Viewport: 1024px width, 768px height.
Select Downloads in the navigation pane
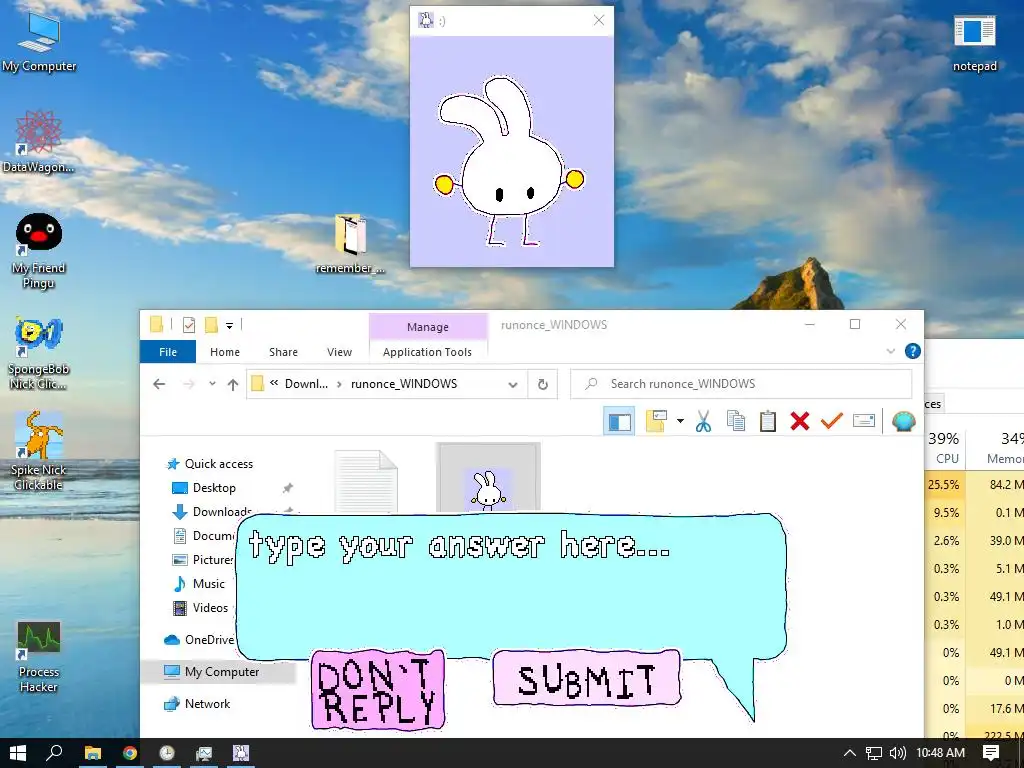pos(212,511)
